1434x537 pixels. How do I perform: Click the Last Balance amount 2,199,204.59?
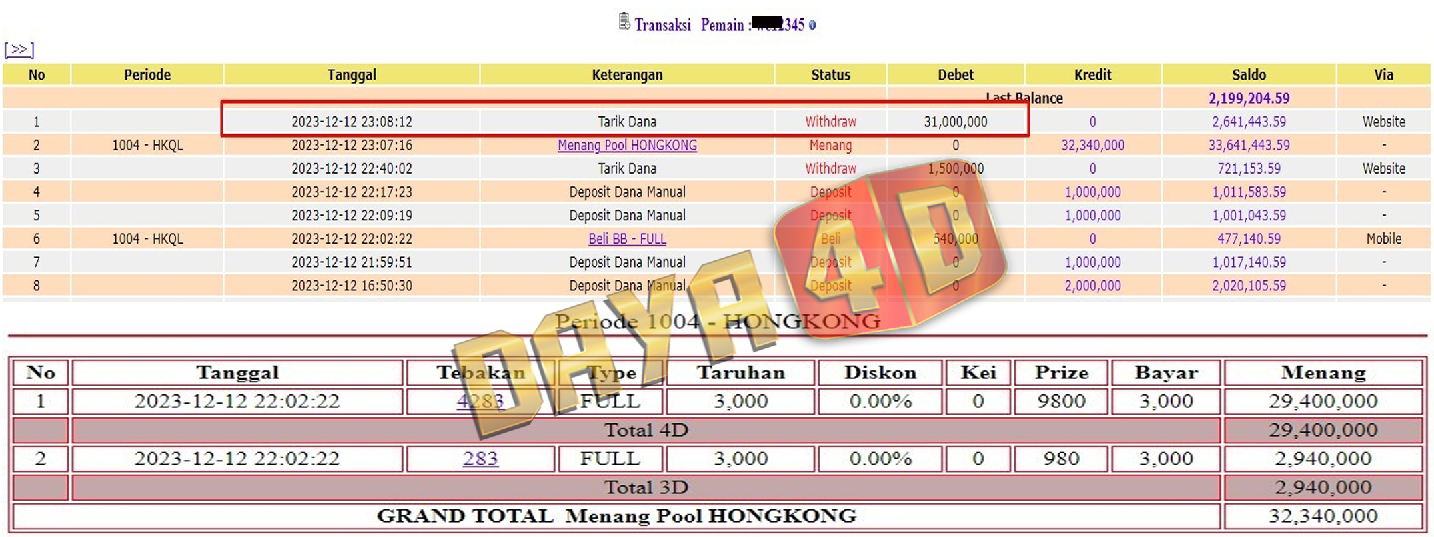coord(1249,99)
